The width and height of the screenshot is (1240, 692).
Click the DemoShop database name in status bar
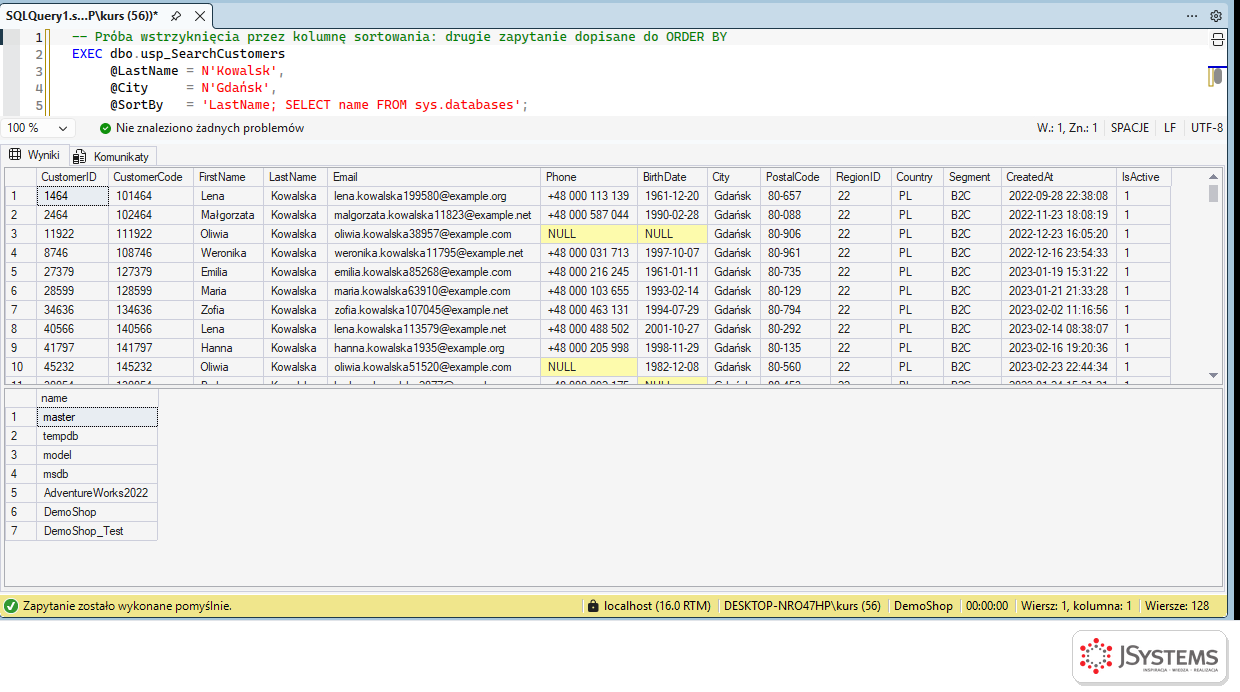click(923, 606)
